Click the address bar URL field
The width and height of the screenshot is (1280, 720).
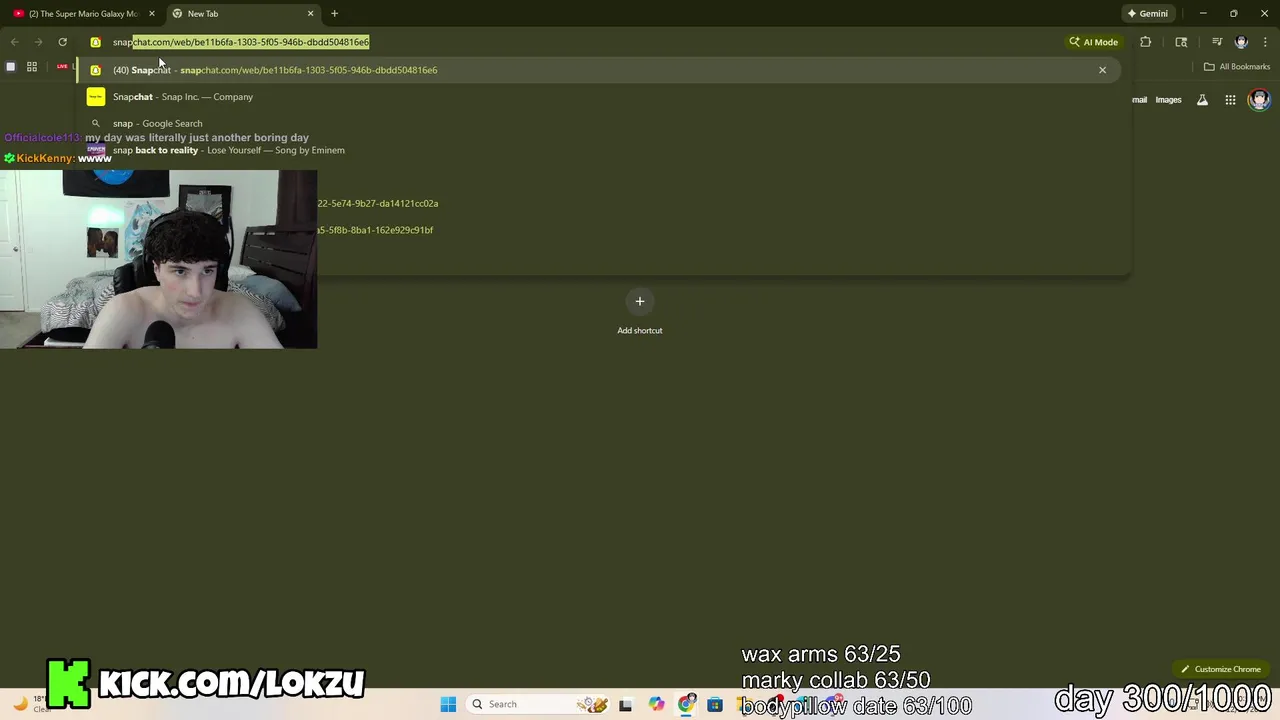[580, 42]
